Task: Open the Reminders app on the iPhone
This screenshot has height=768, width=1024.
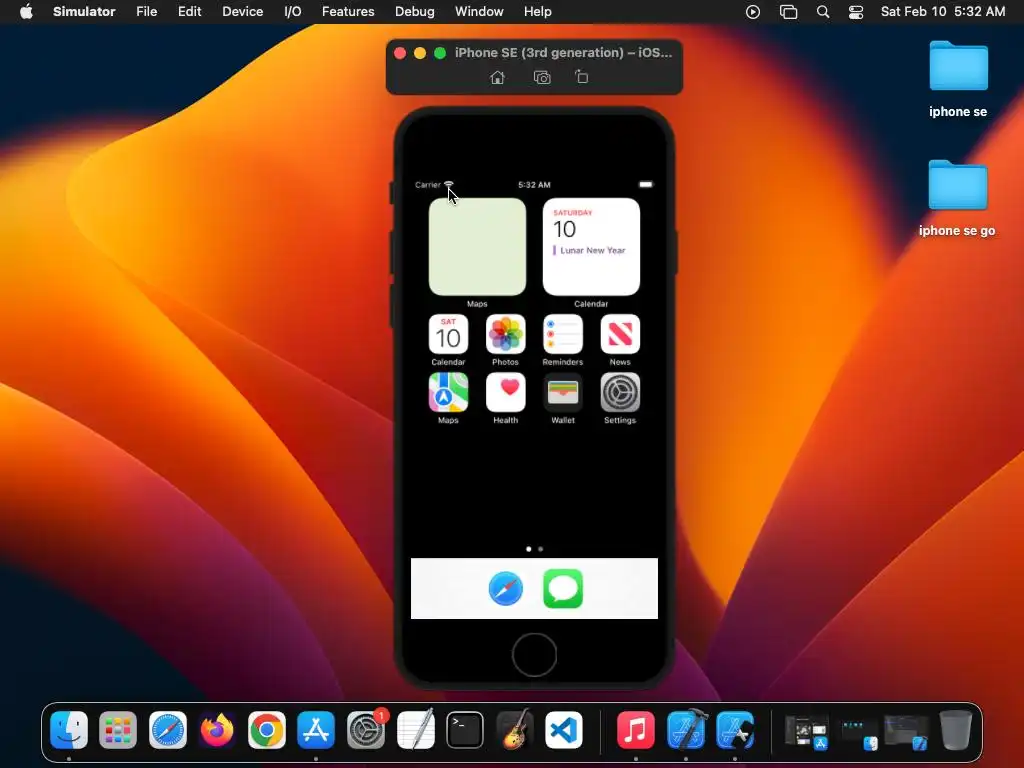Action: tap(563, 334)
